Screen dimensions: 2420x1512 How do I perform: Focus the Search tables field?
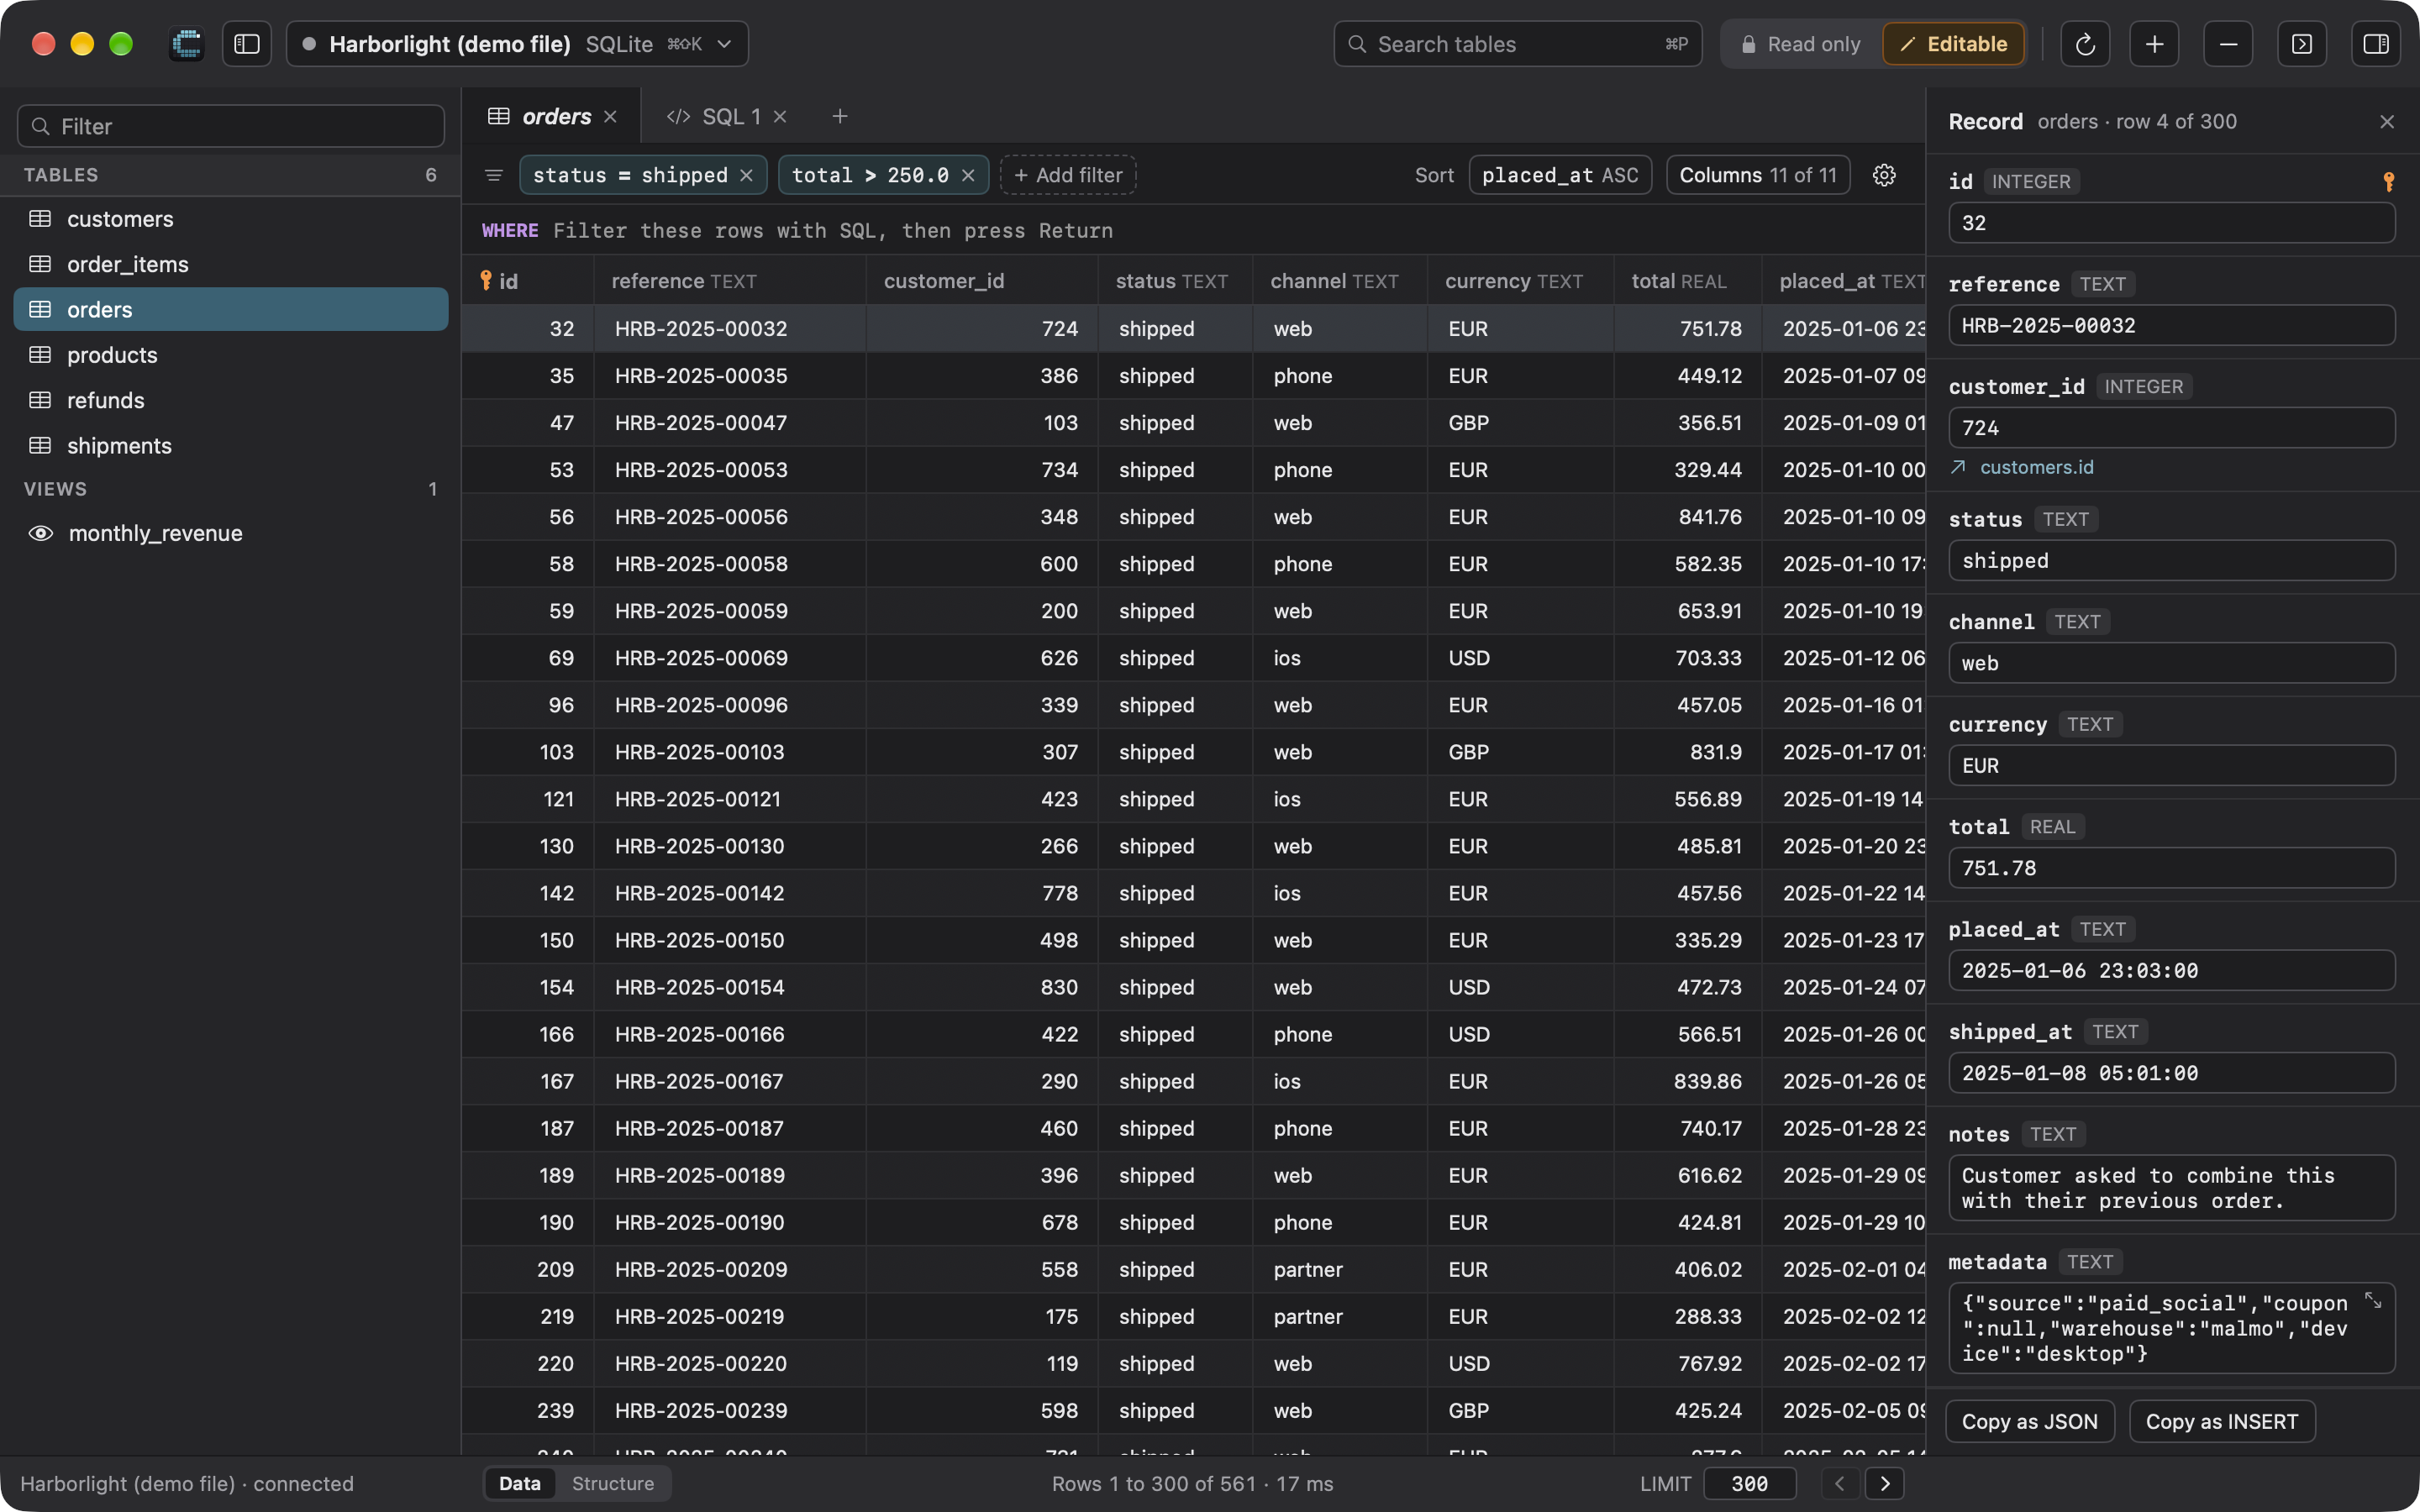(x=1517, y=44)
